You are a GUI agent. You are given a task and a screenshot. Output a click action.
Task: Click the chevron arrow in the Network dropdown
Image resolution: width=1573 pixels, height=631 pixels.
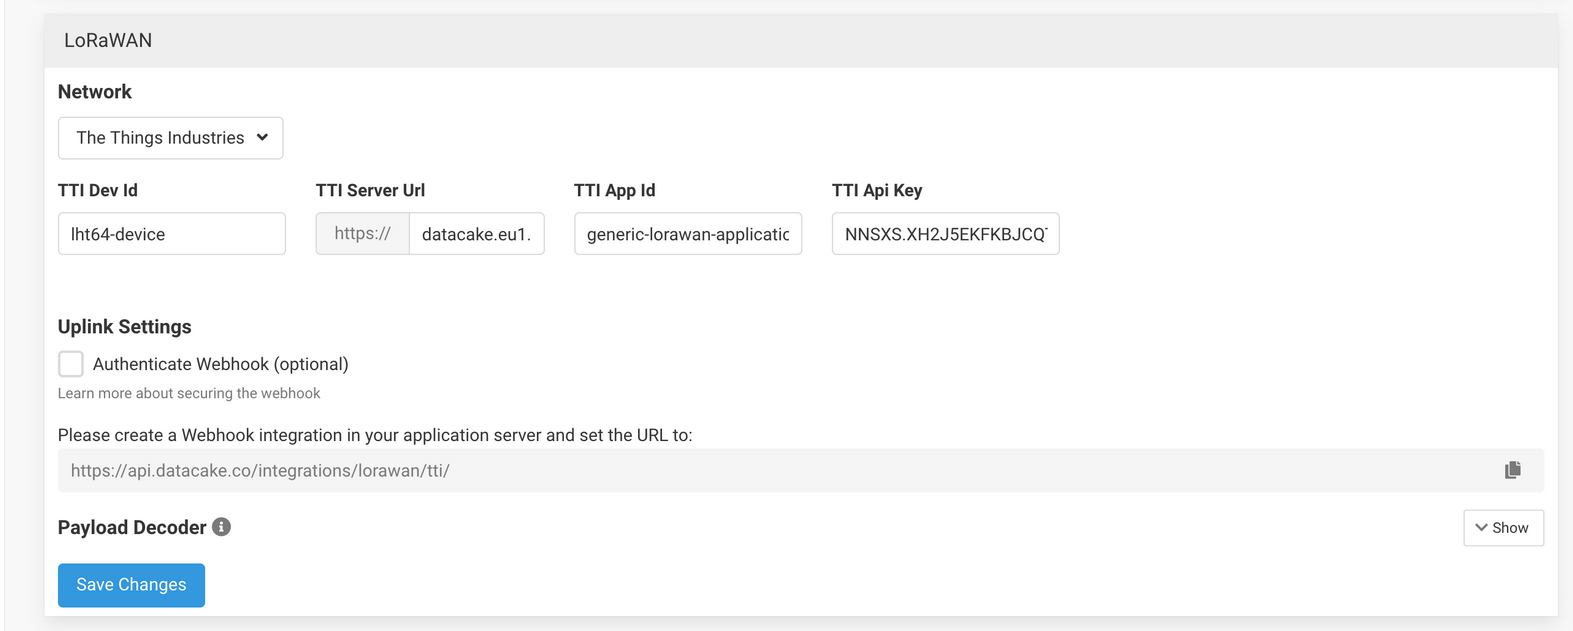coord(262,137)
